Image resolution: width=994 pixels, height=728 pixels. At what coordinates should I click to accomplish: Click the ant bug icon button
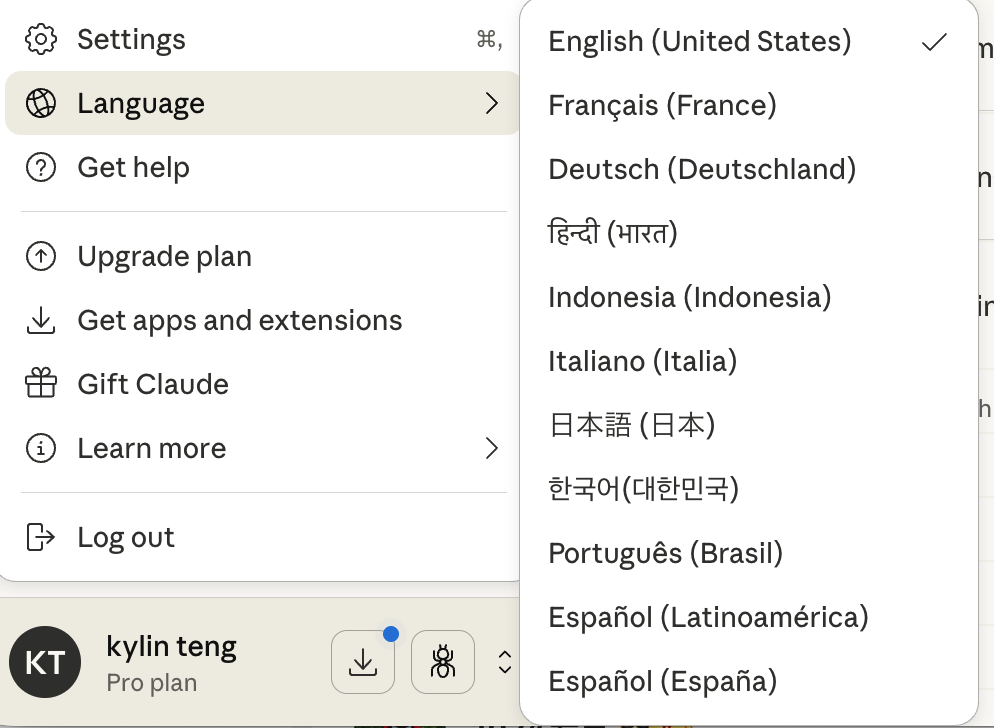coord(442,662)
